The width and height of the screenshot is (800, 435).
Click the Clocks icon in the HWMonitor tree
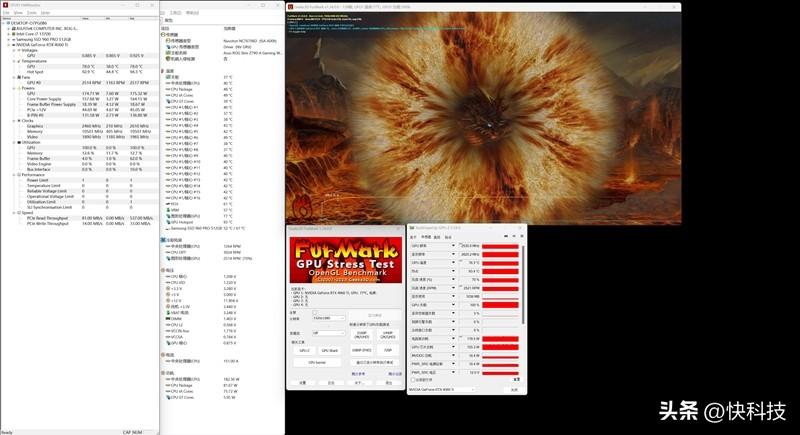tap(19, 121)
